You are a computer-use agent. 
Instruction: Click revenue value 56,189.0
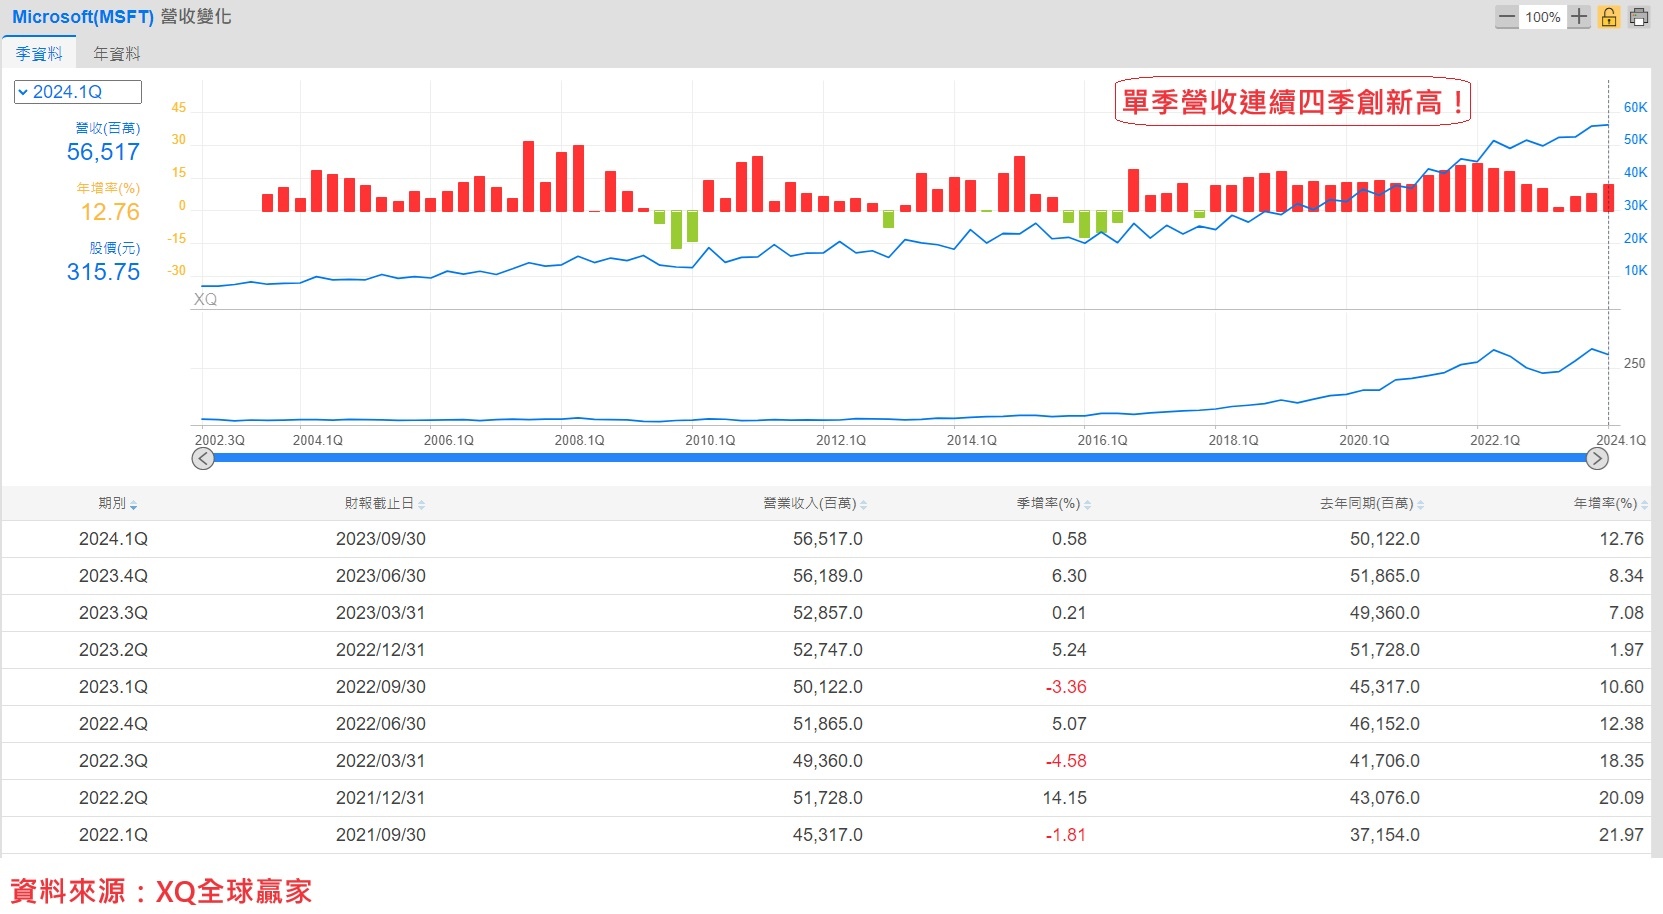pyautogui.click(x=828, y=576)
